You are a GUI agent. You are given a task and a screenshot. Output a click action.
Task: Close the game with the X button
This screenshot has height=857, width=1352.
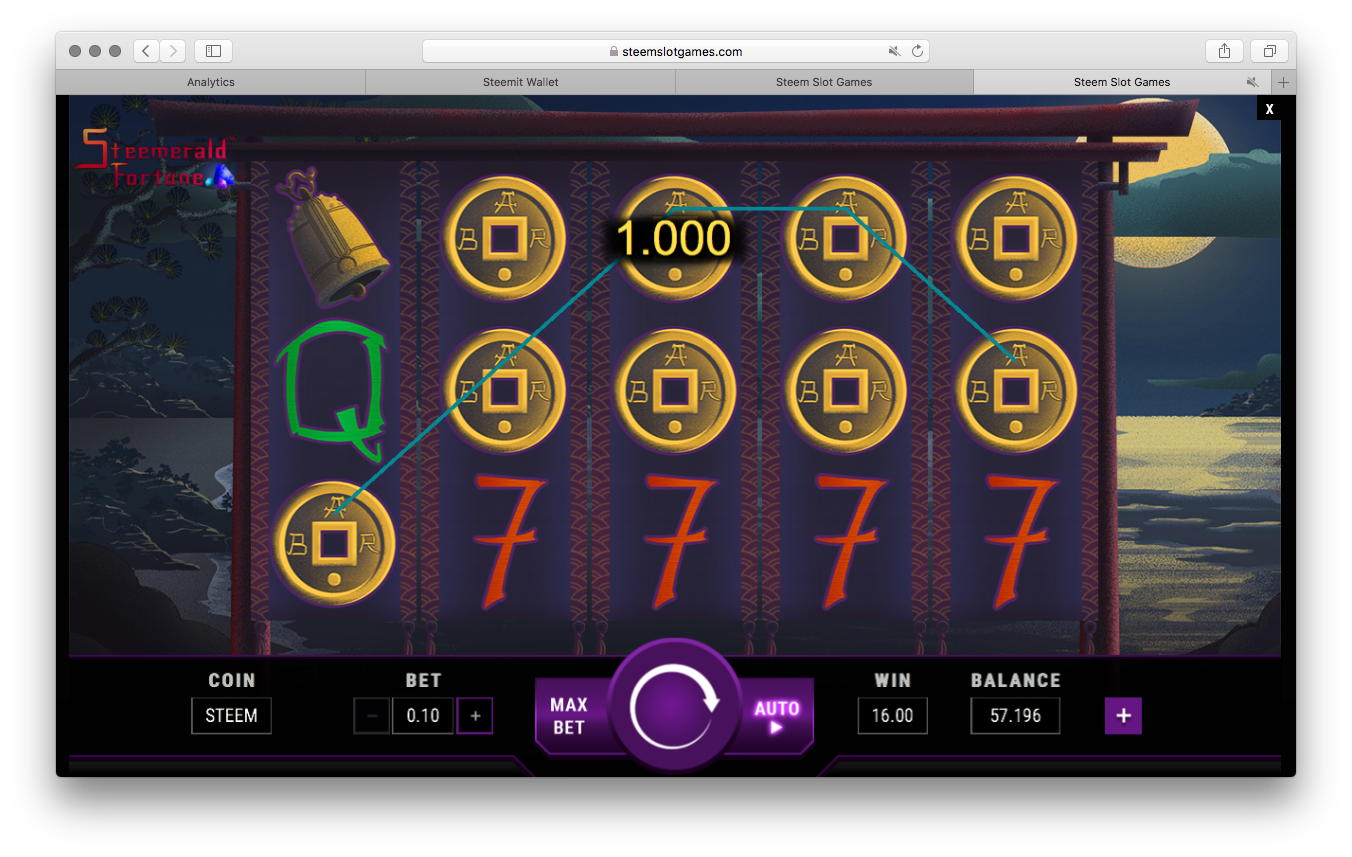pos(1269,109)
